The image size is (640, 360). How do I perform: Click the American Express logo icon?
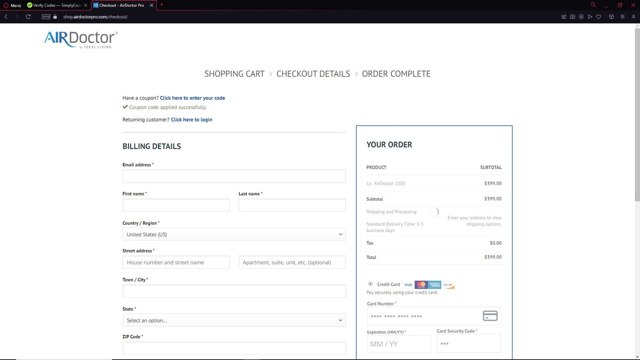434,284
